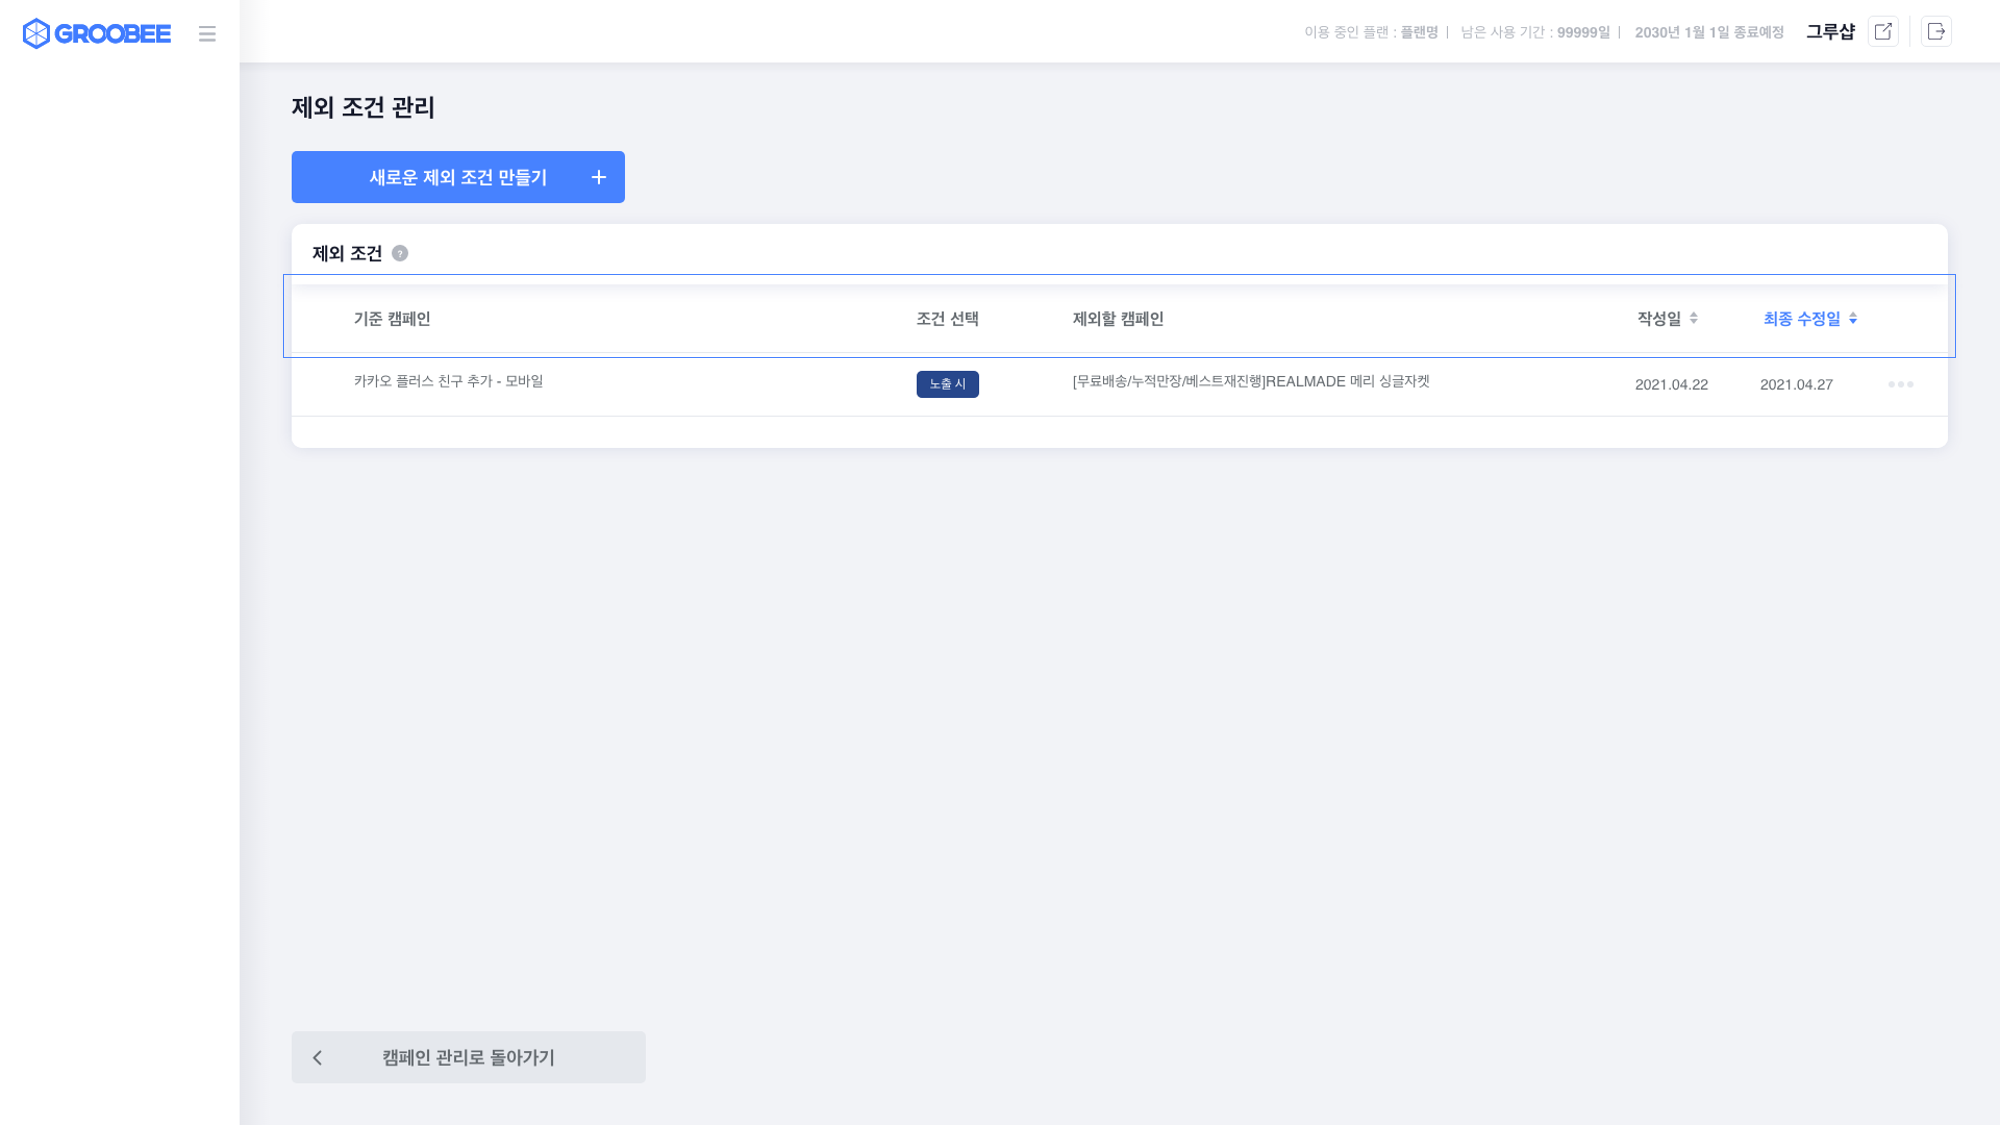Viewport: 2002px width, 1125px height.
Task: Open the 제외 조건 help tooltip
Action: [400, 254]
